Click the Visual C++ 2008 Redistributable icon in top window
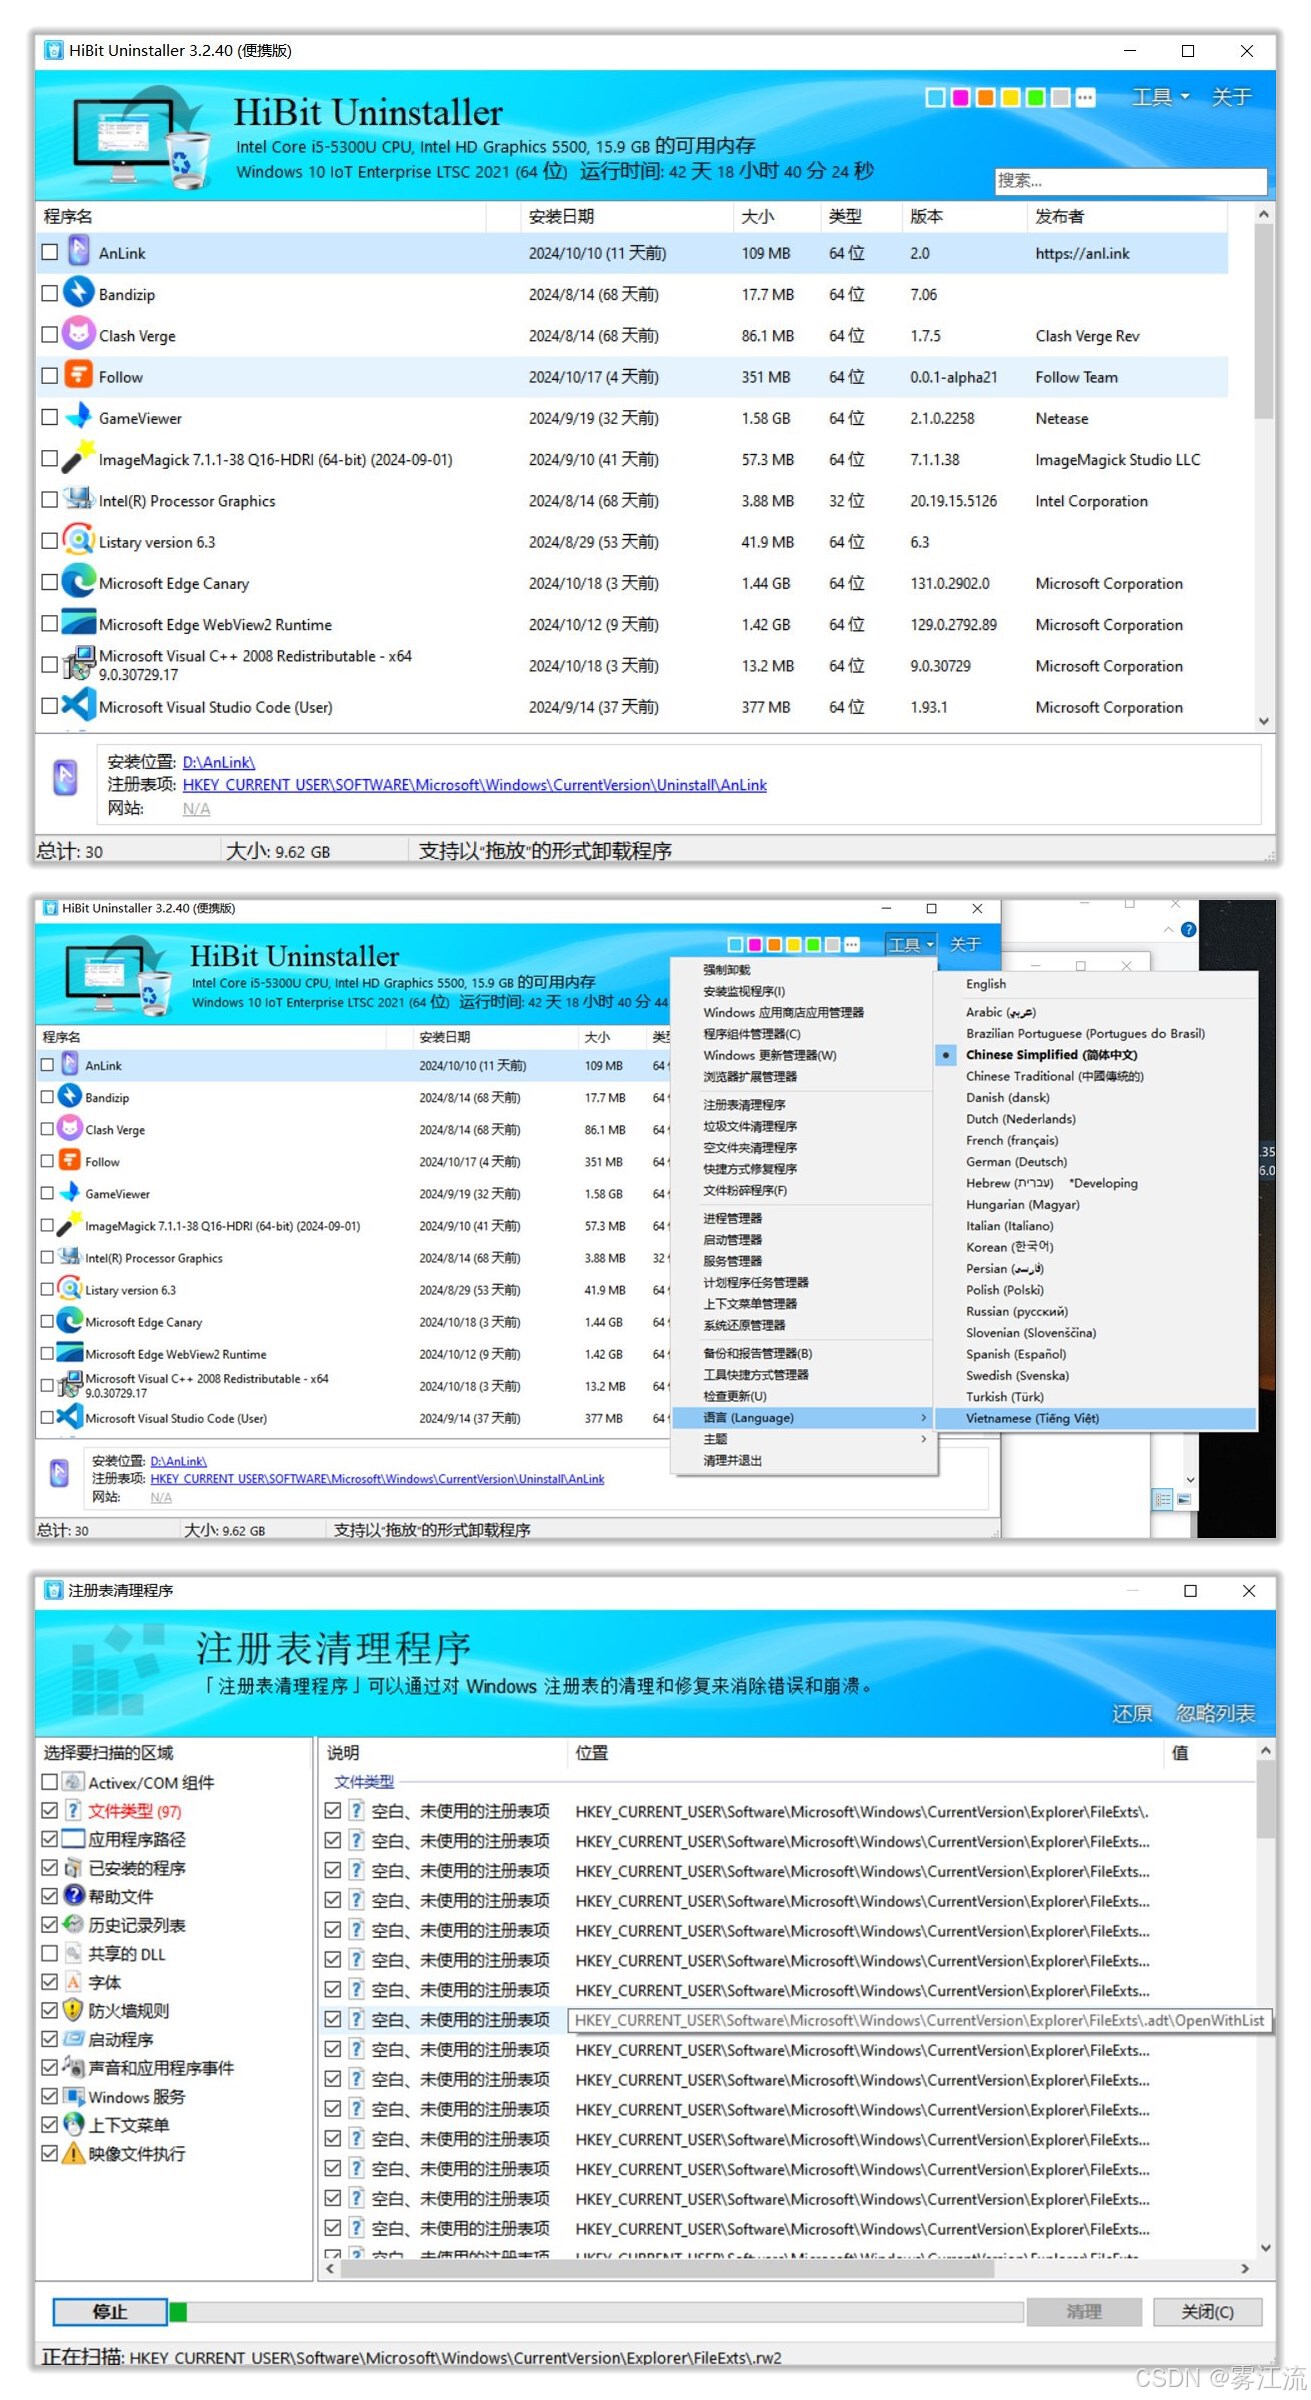This screenshot has height=2400, width=1311. point(79,664)
